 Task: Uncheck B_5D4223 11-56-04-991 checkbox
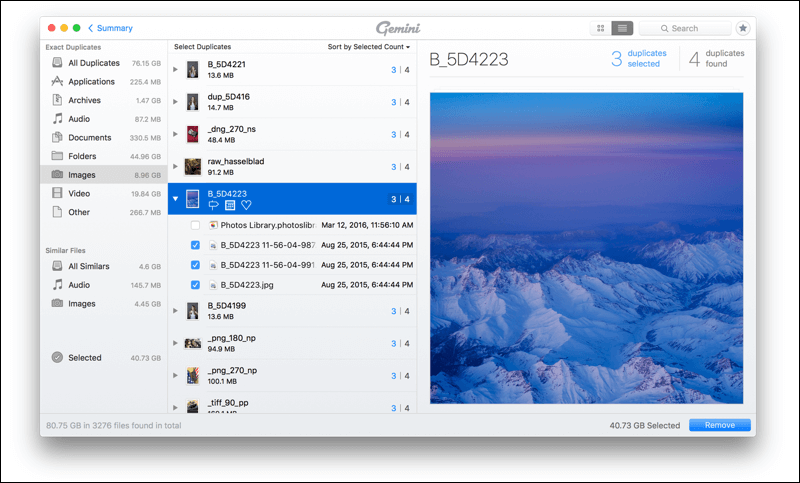pos(195,265)
